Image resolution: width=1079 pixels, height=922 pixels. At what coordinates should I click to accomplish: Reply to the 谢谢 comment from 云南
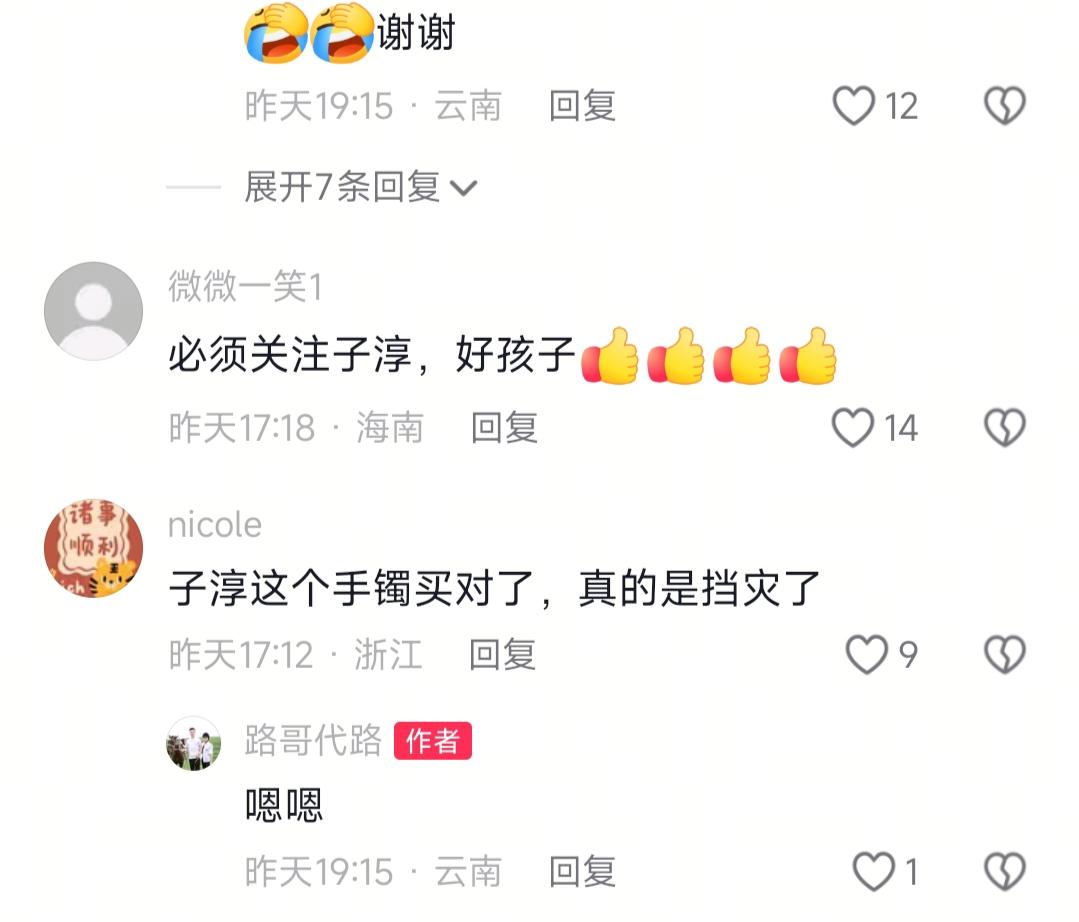(x=582, y=106)
